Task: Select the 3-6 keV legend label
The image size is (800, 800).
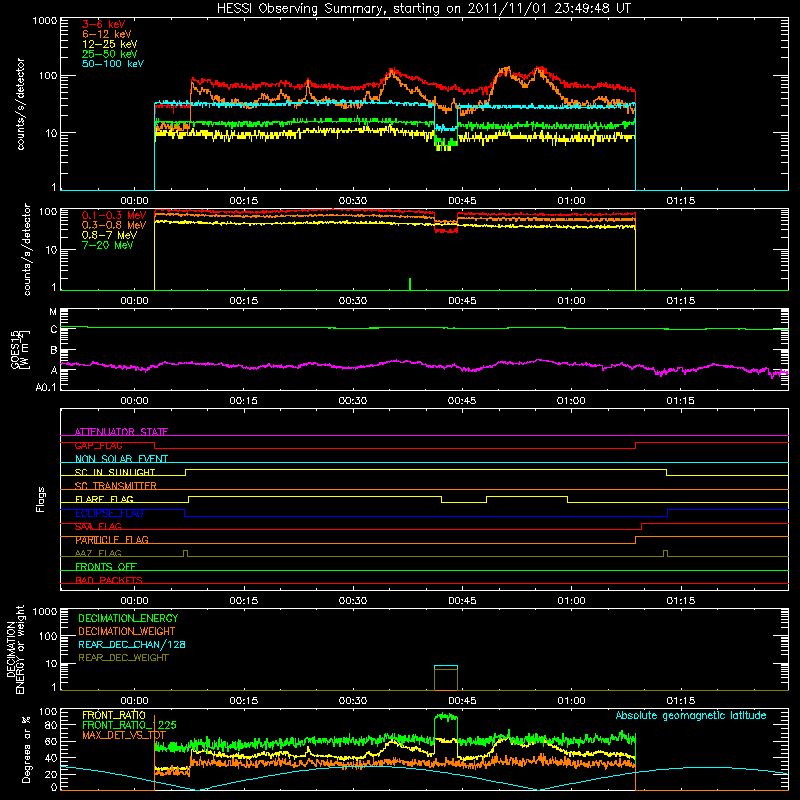Action: pos(103,24)
